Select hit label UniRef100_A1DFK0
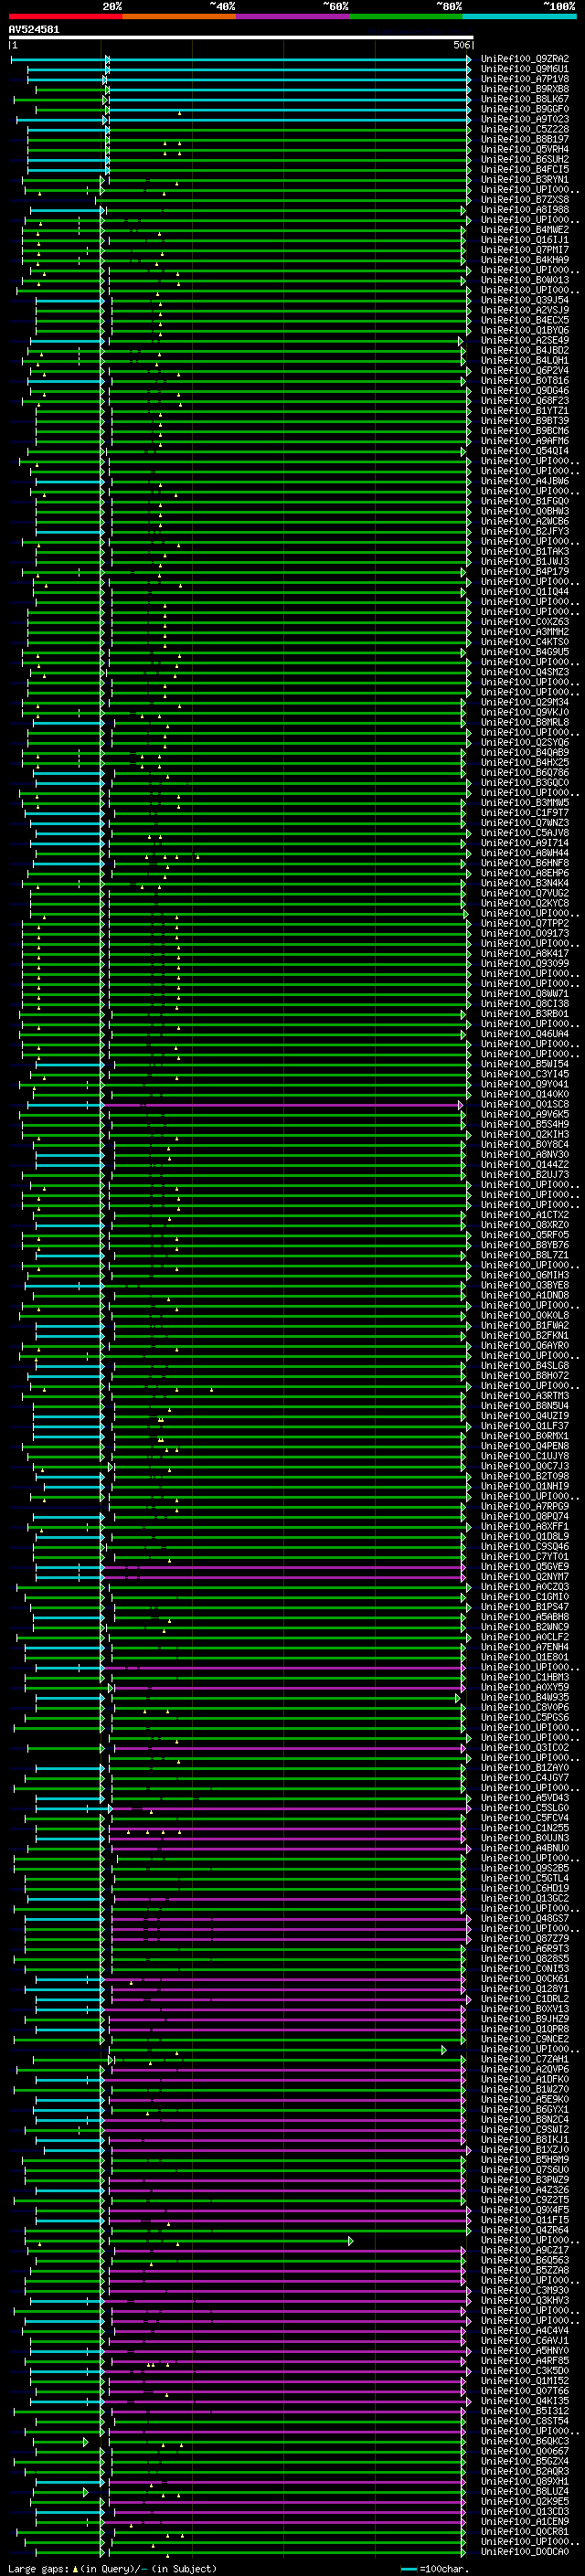 click(525, 2079)
